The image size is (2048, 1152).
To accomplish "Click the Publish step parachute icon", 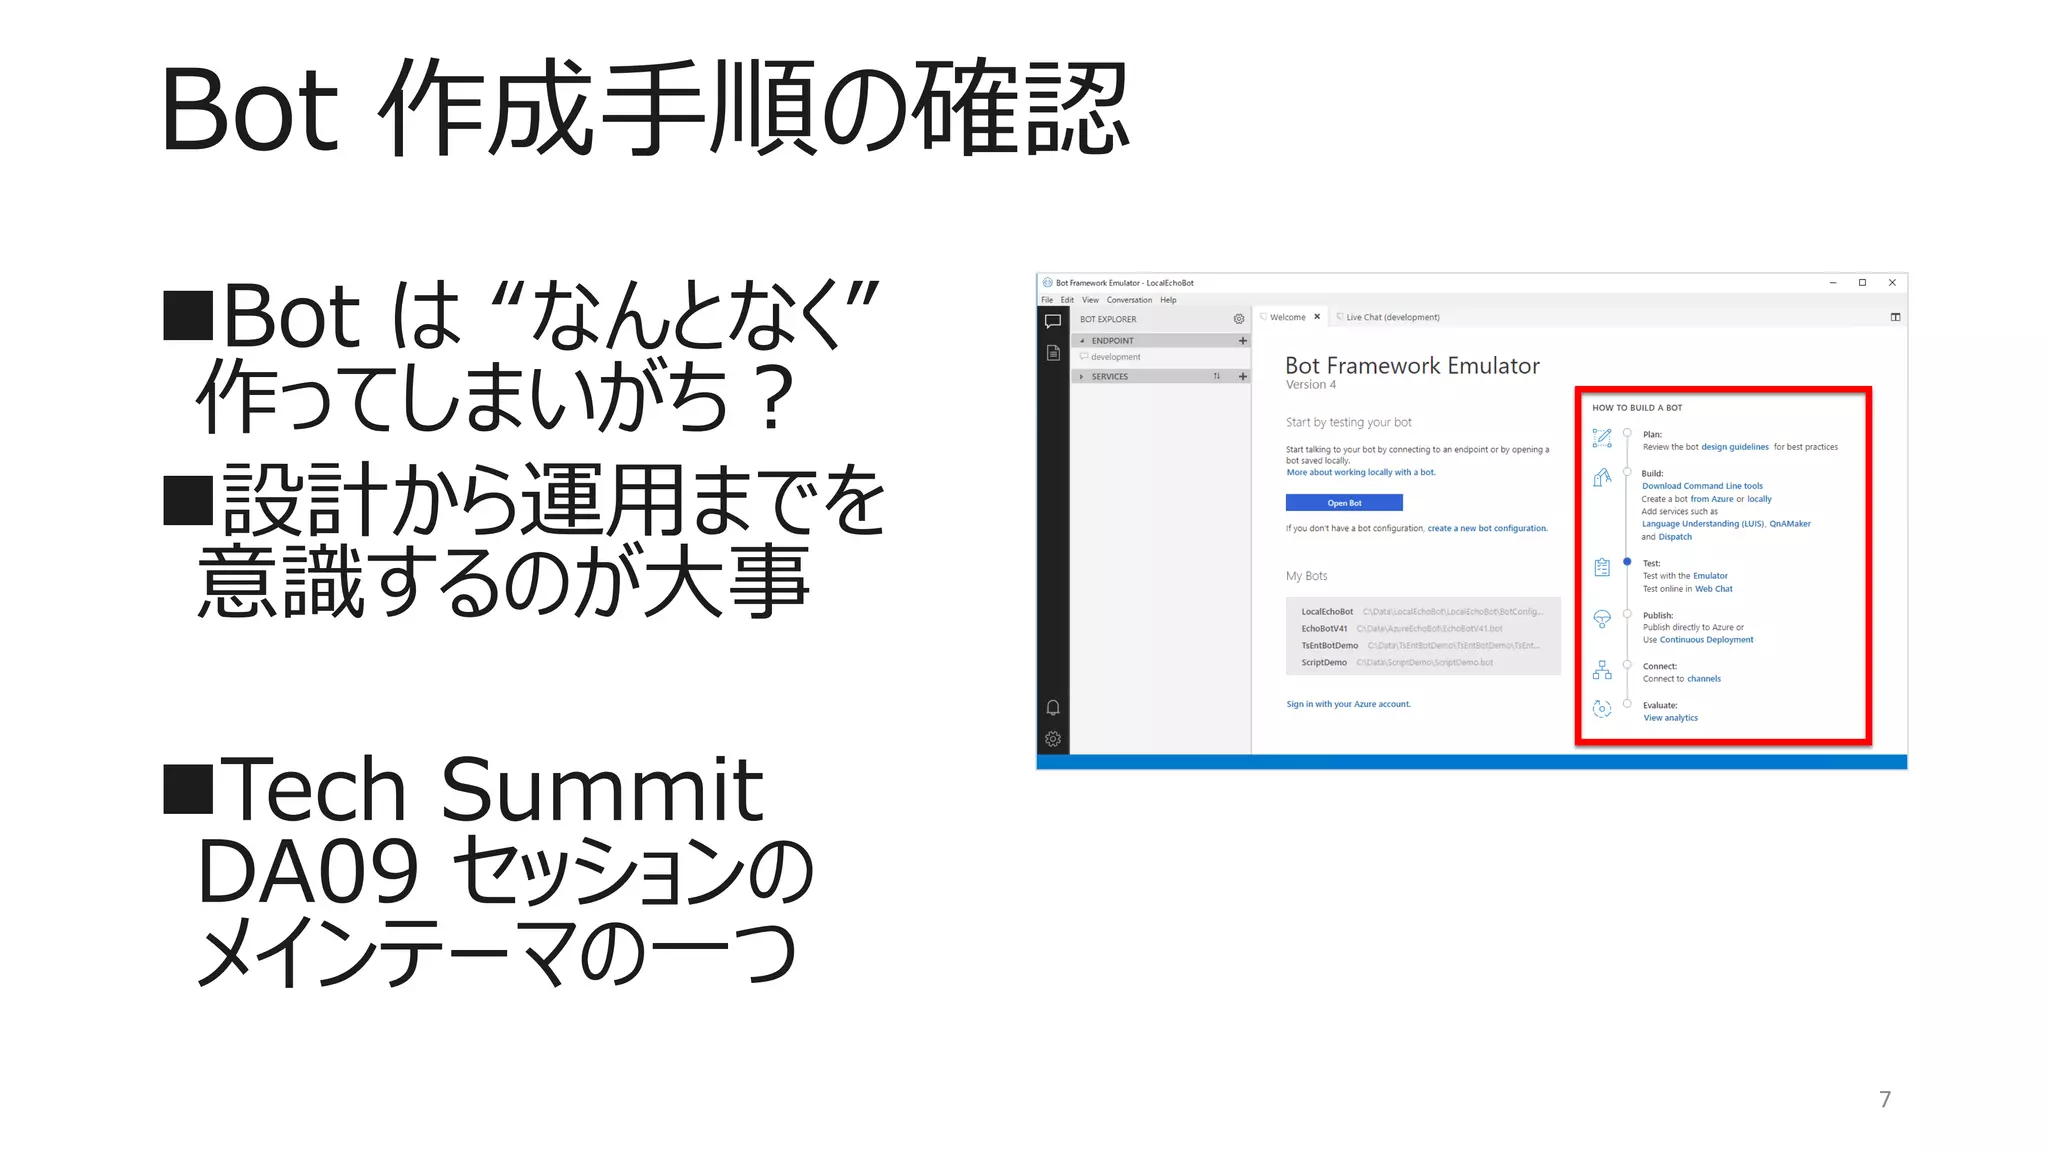I will [1602, 619].
